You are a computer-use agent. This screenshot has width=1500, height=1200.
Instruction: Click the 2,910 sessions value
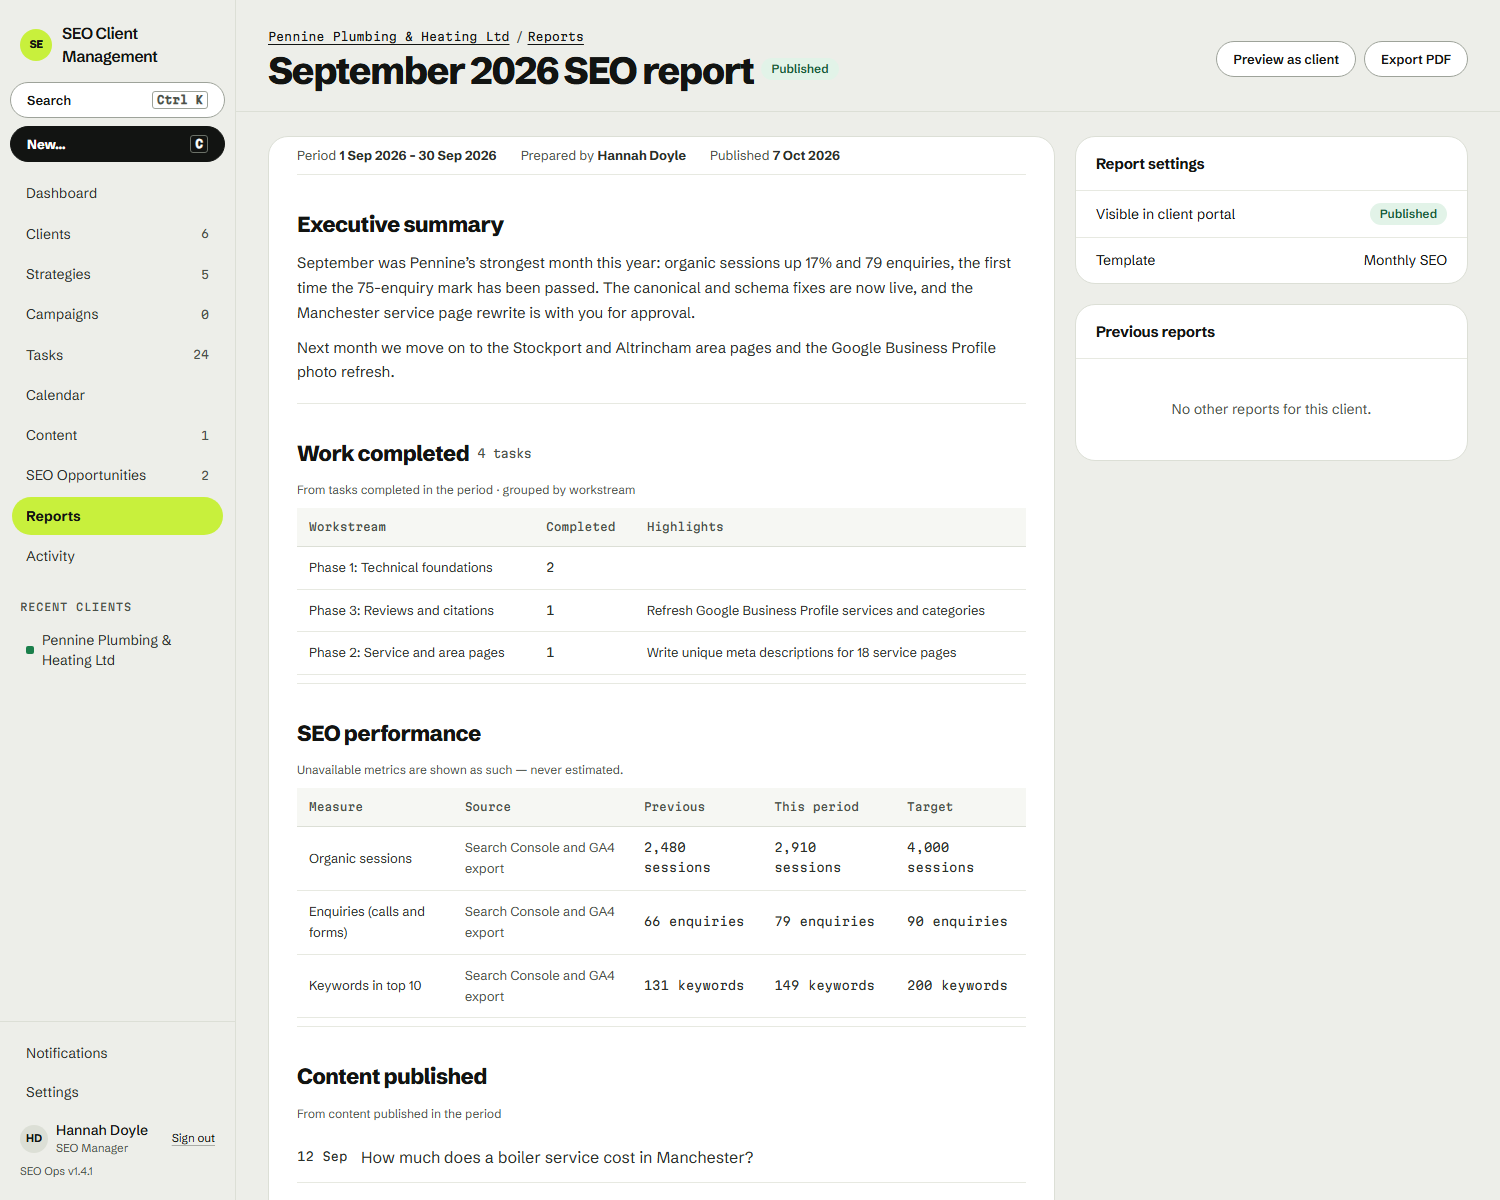pyautogui.click(x=808, y=858)
